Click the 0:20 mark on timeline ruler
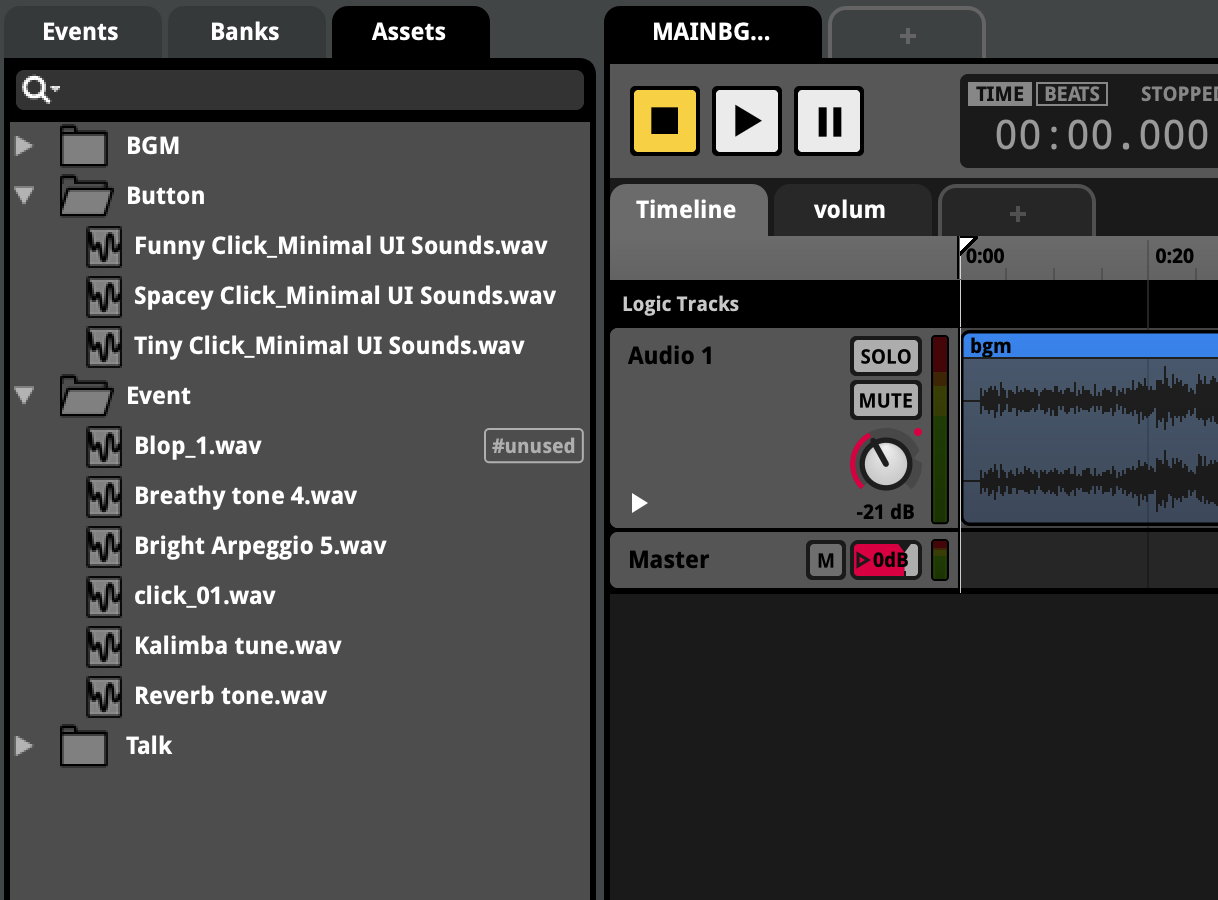 (1174, 256)
